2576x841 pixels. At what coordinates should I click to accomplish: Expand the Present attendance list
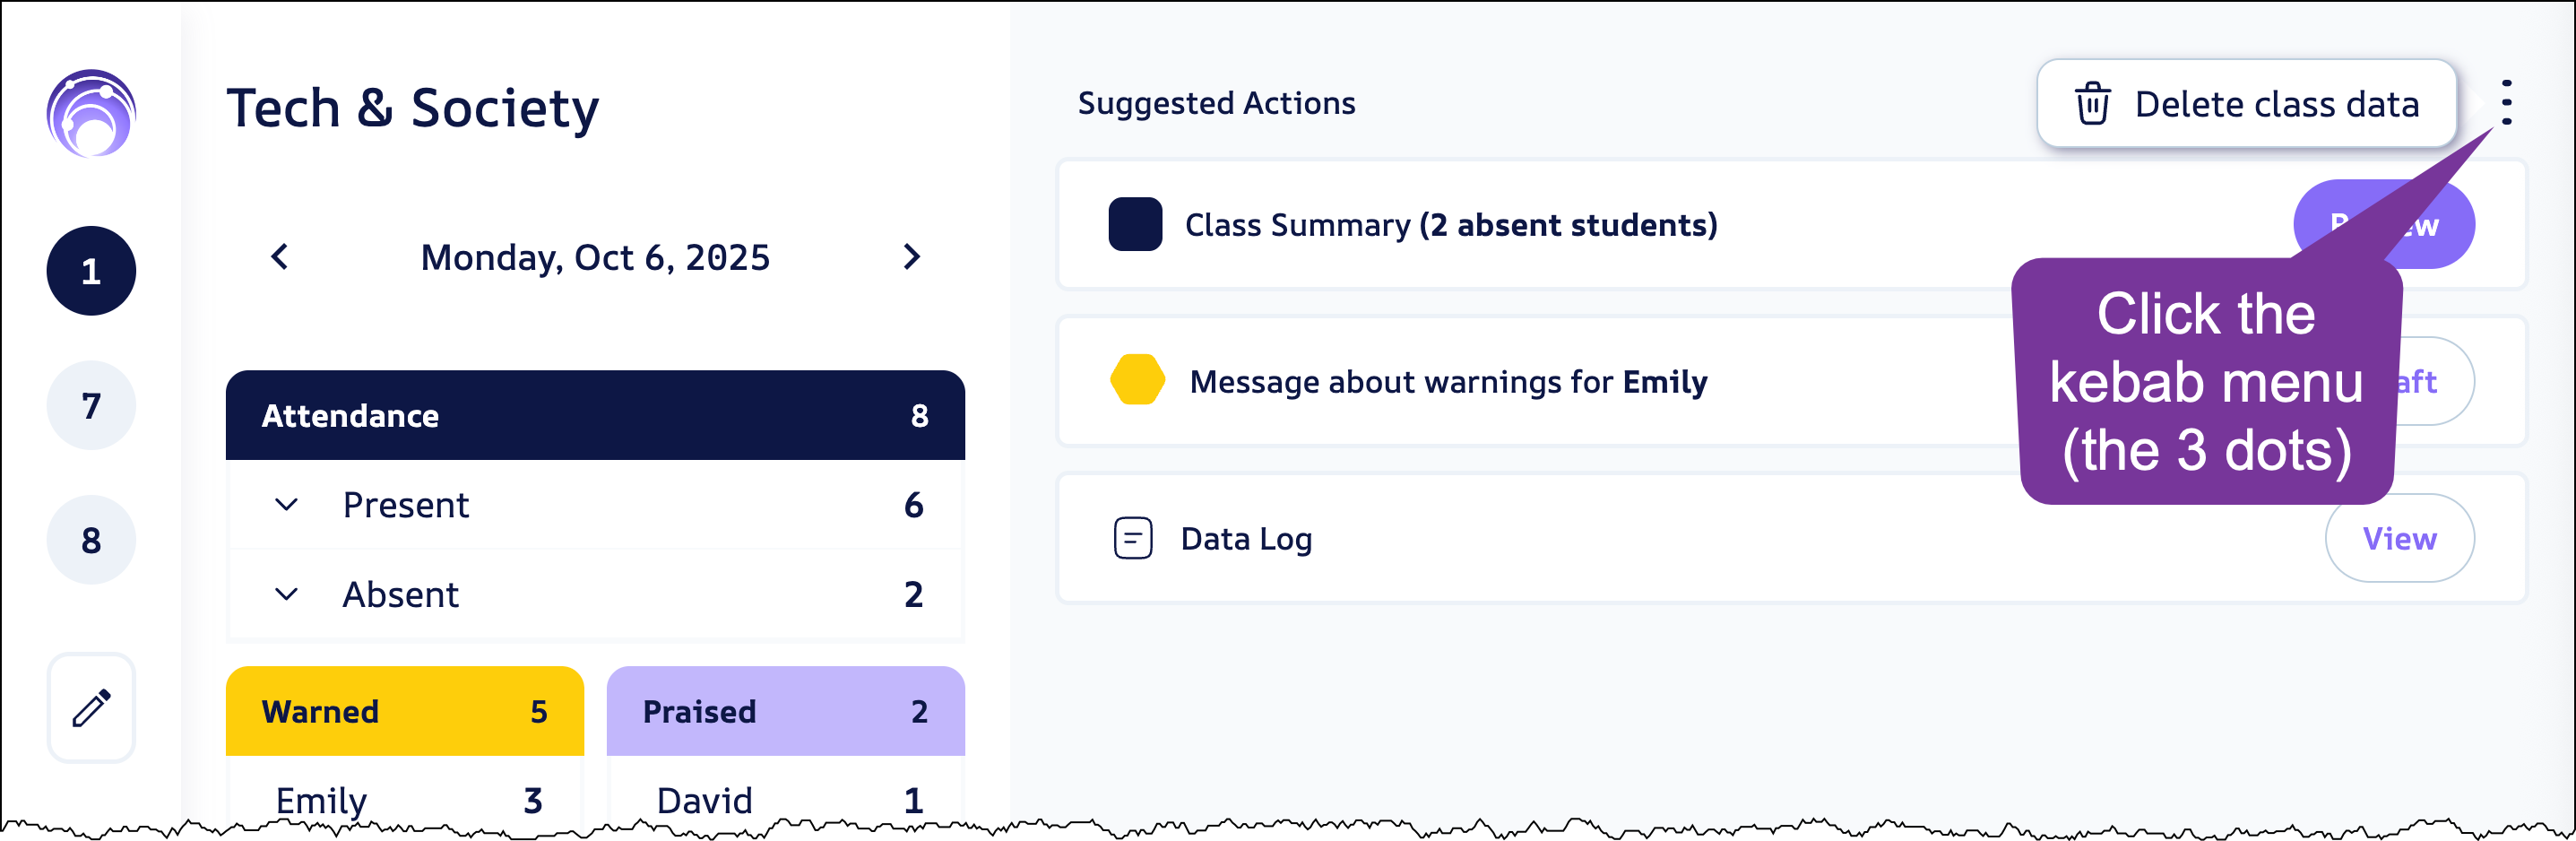click(x=286, y=505)
